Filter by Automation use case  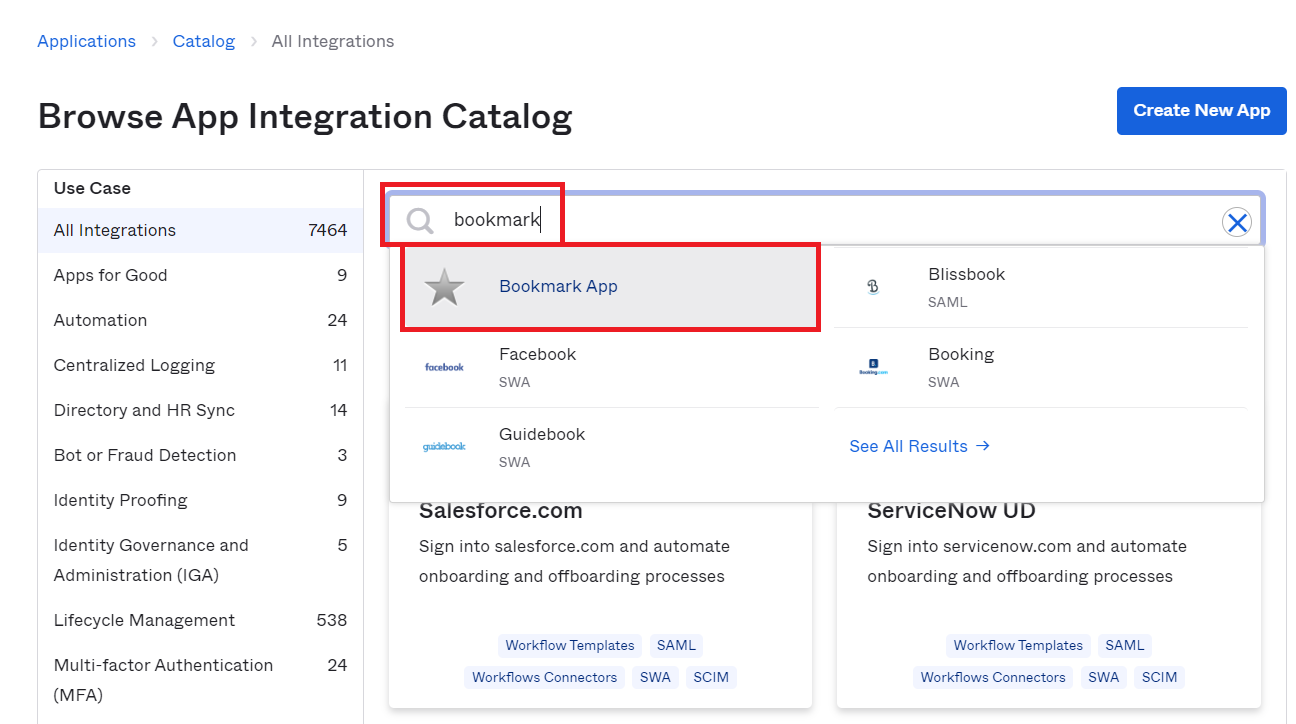pyautogui.click(x=200, y=320)
